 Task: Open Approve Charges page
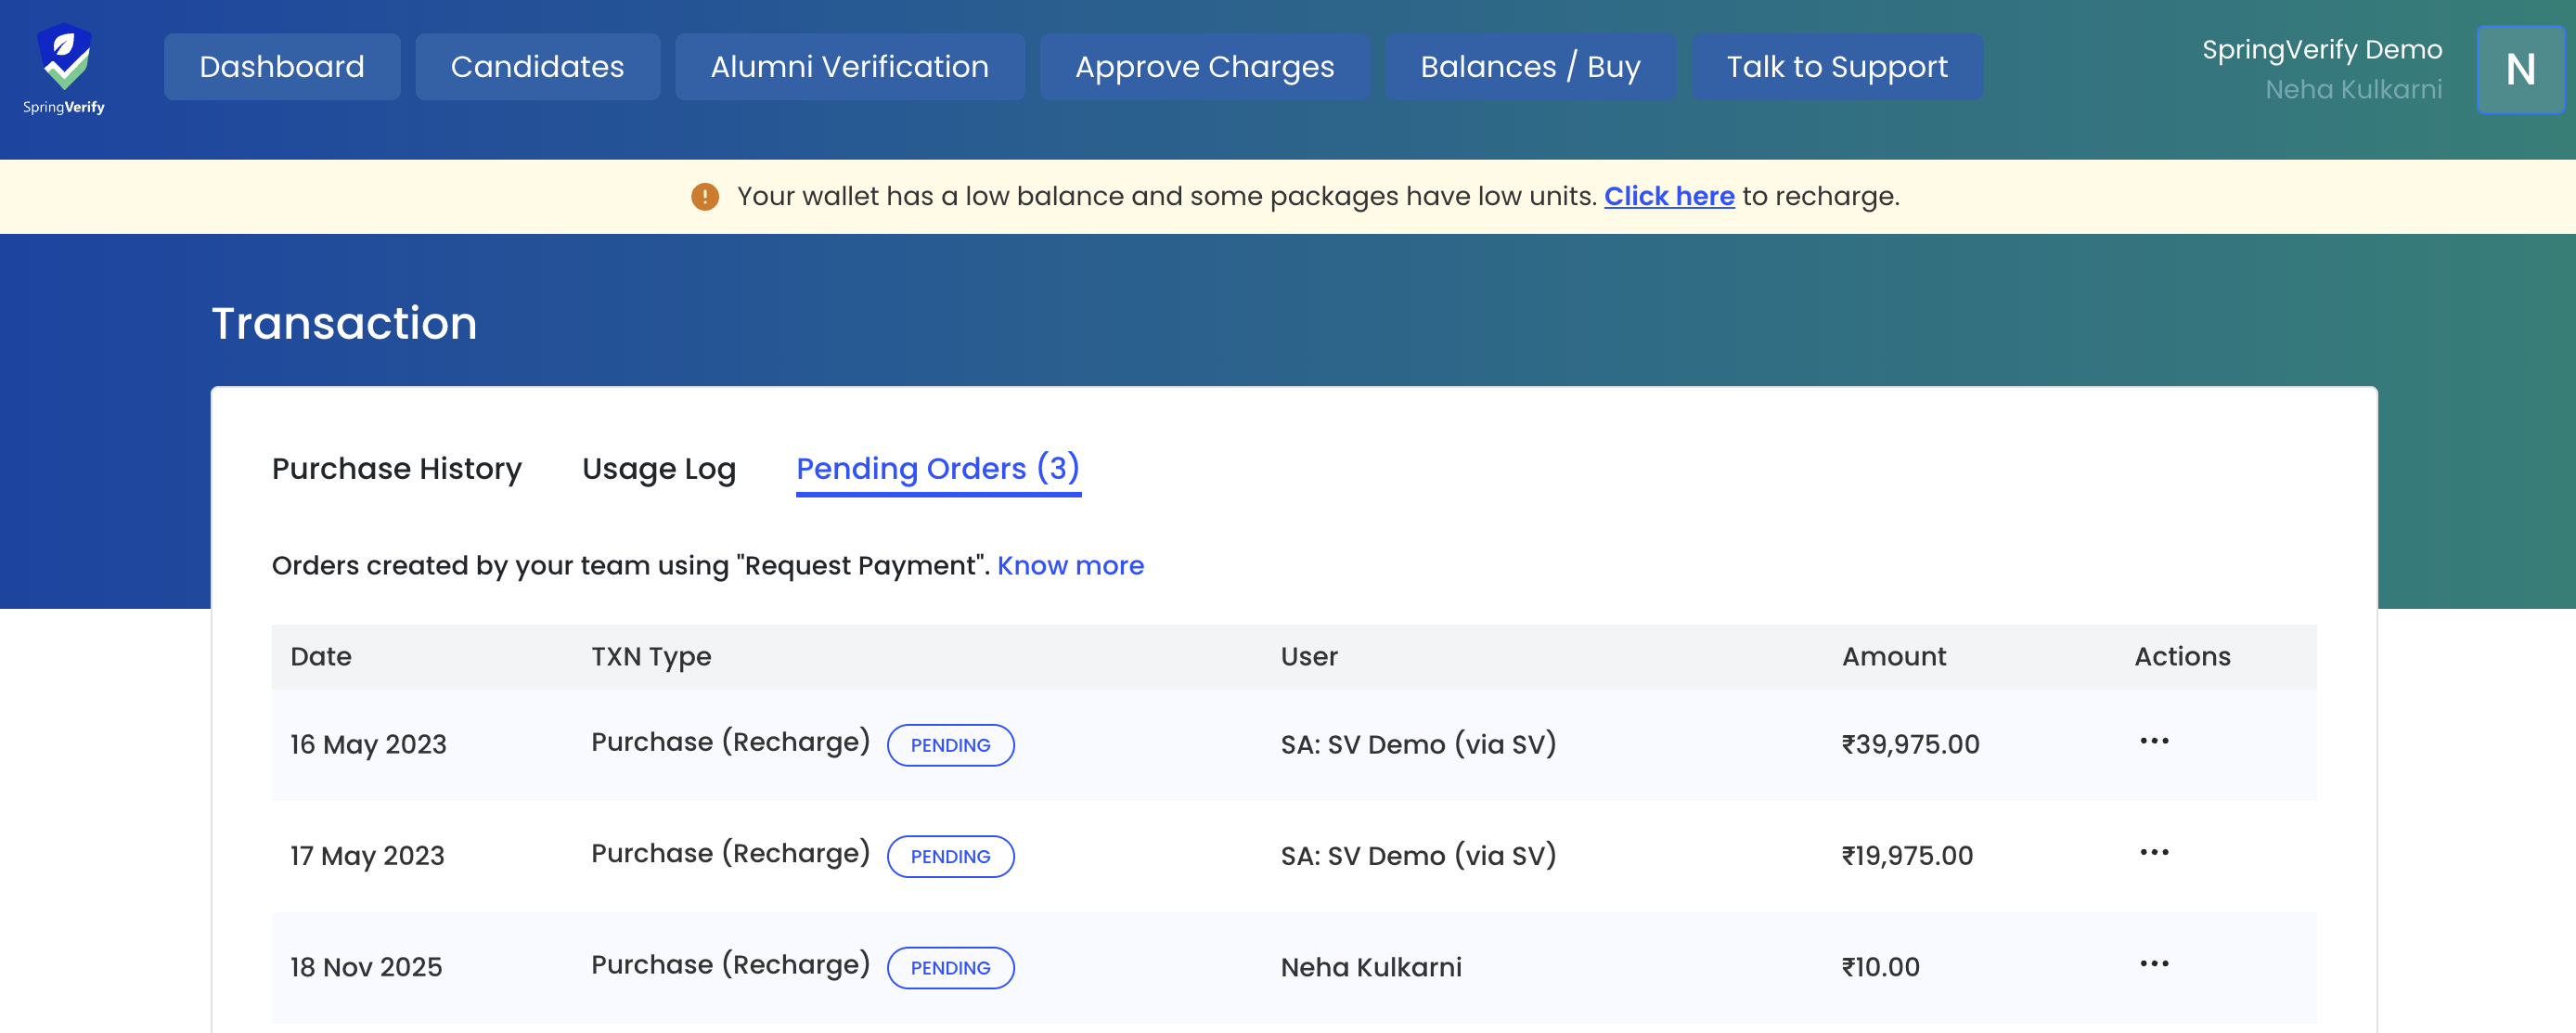click(1204, 67)
